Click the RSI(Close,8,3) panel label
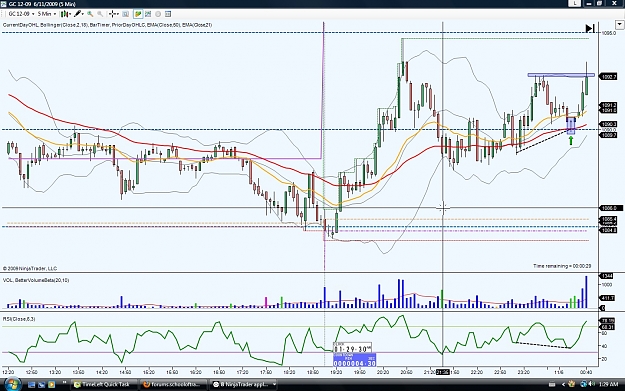625x391 pixels. click(19, 319)
